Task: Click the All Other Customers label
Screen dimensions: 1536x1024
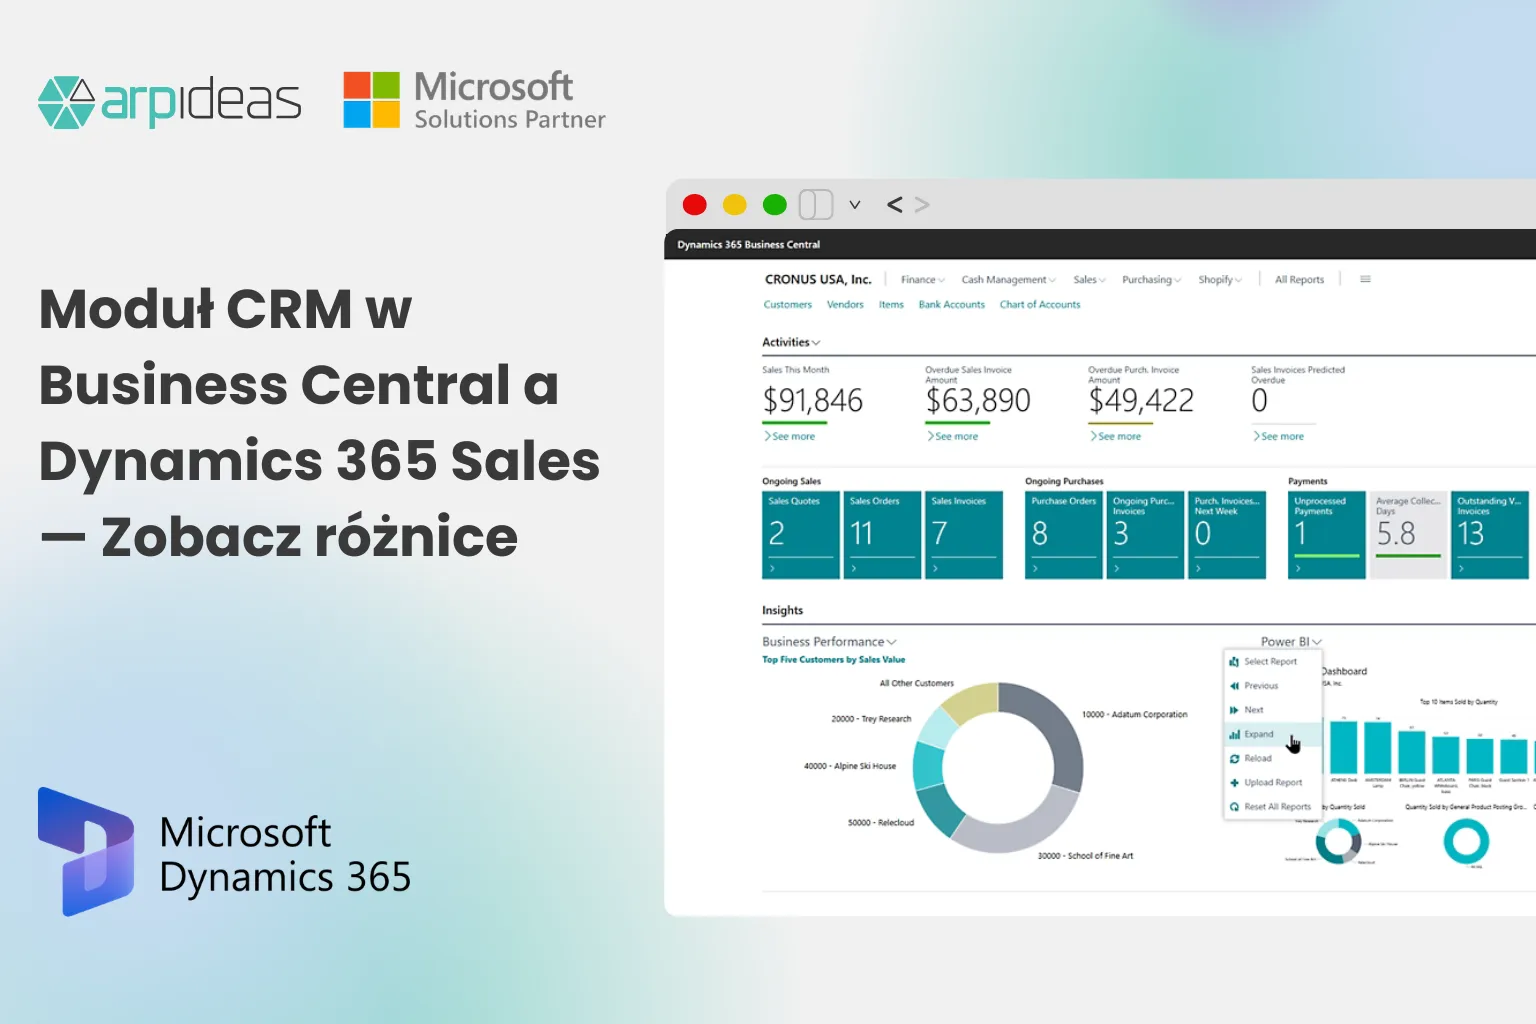Action: (917, 684)
